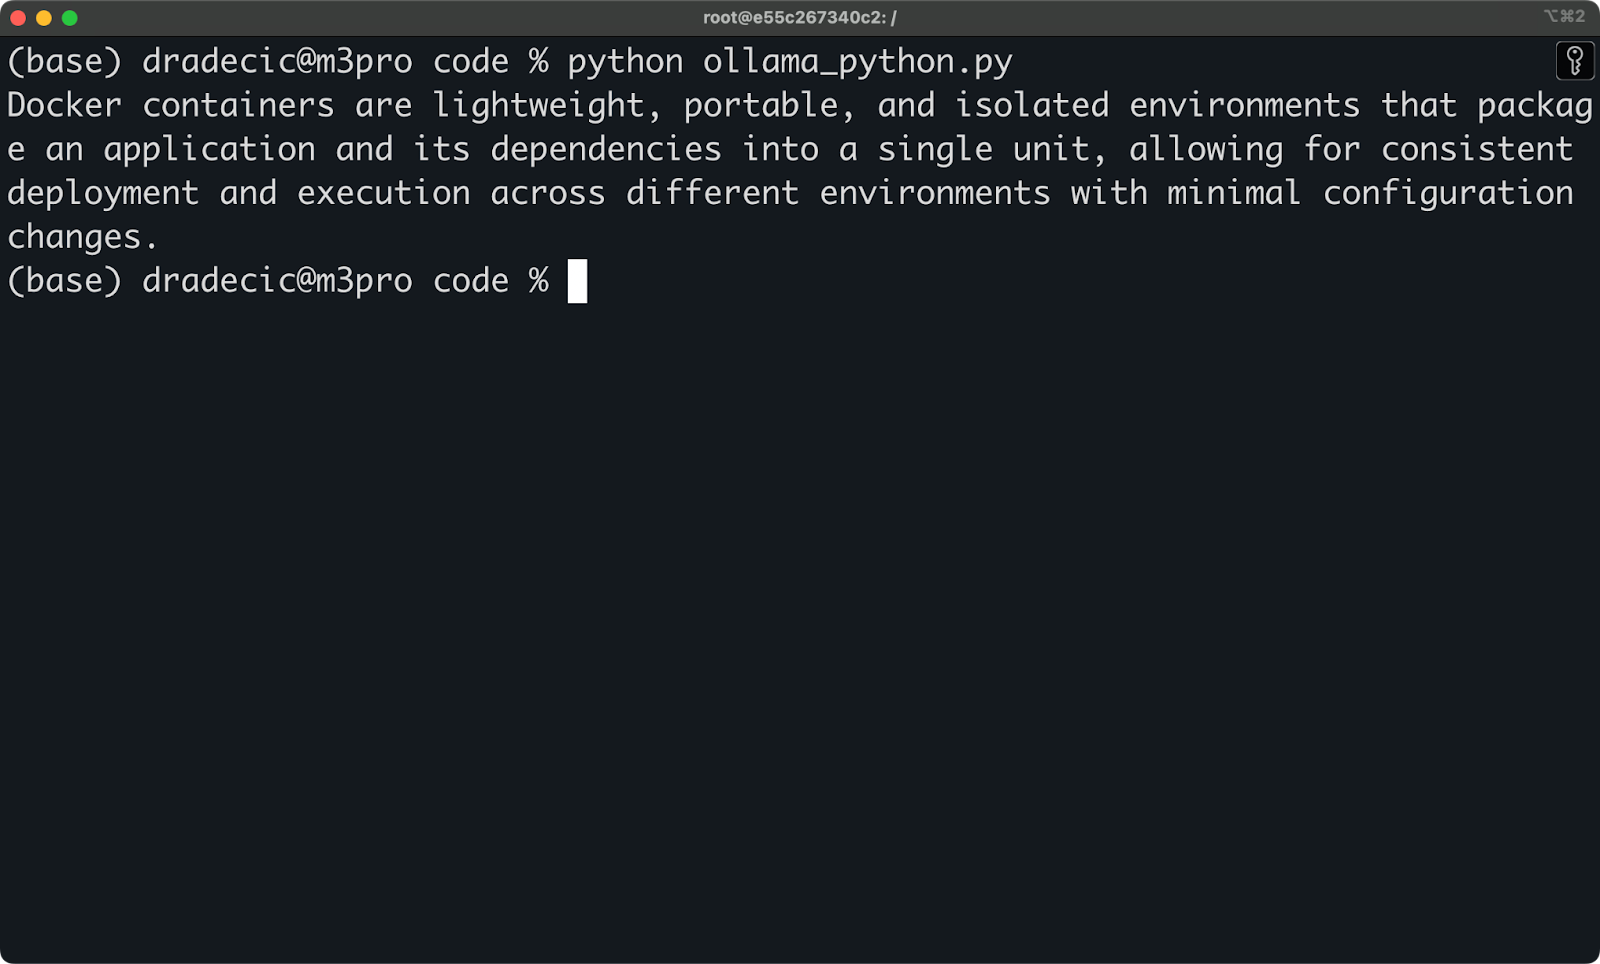
Task: Click the Secure Keyboard Entry key icon
Action: [x=1575, y=60]
